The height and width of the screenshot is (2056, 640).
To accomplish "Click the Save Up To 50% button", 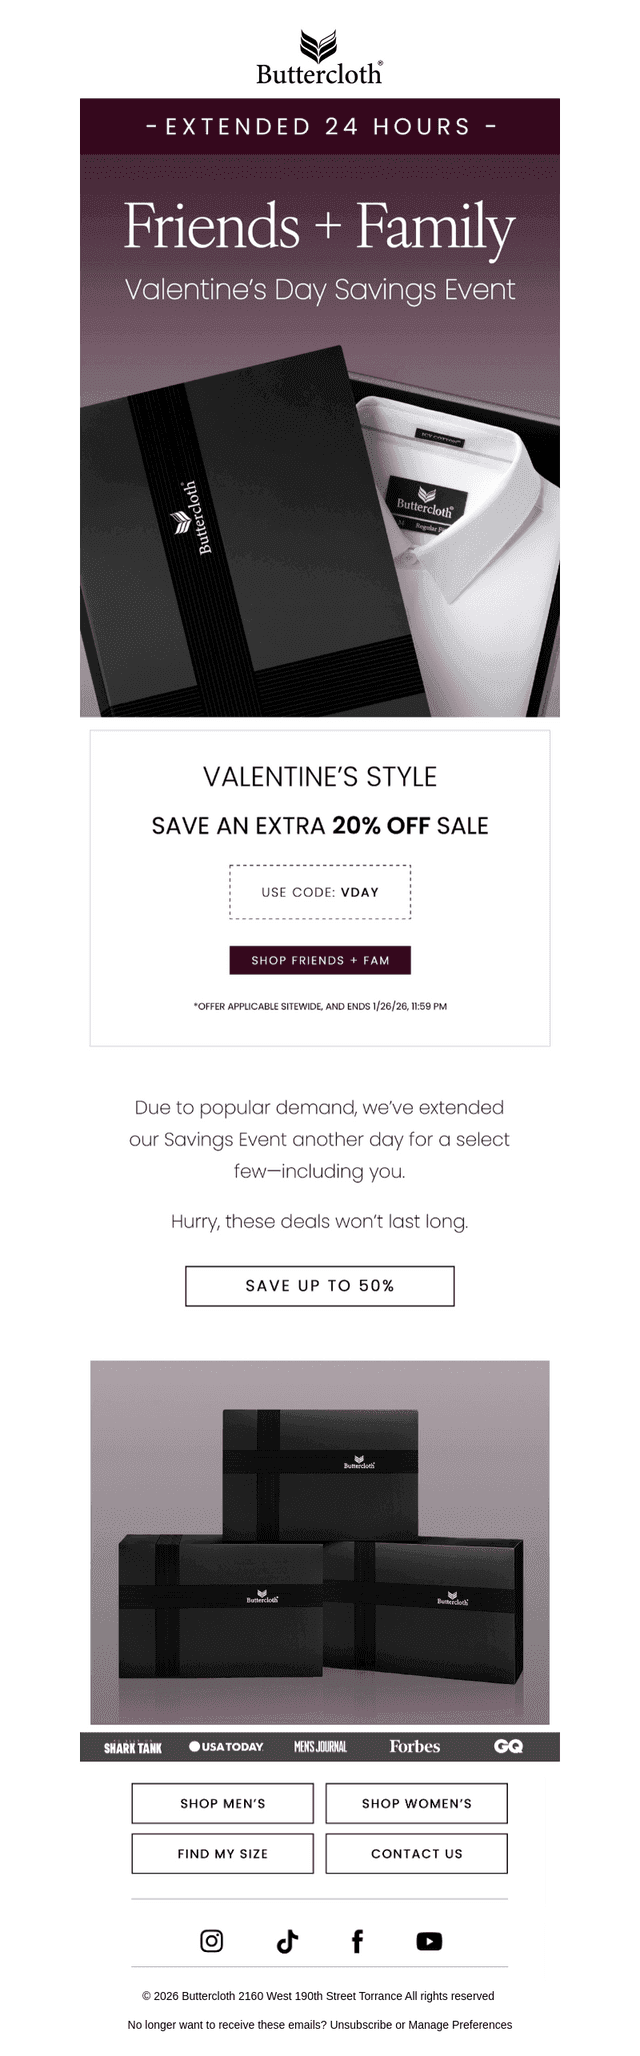I will tap(320, 1285).
